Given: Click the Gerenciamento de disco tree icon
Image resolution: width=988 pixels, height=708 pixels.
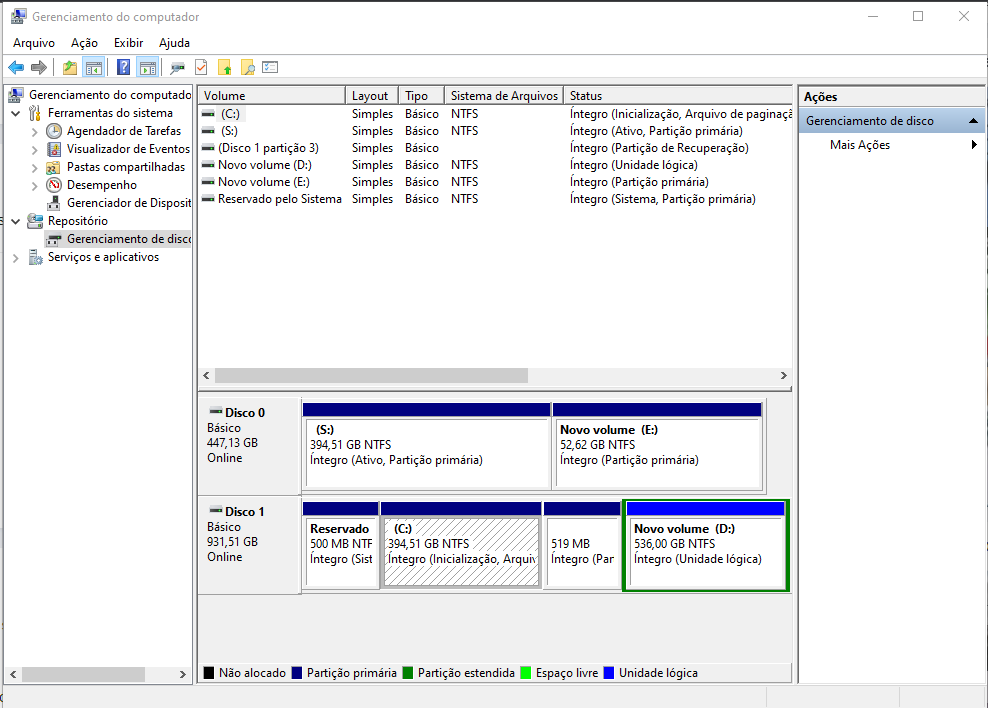Looking at the screenshot, I should [54, 239].
